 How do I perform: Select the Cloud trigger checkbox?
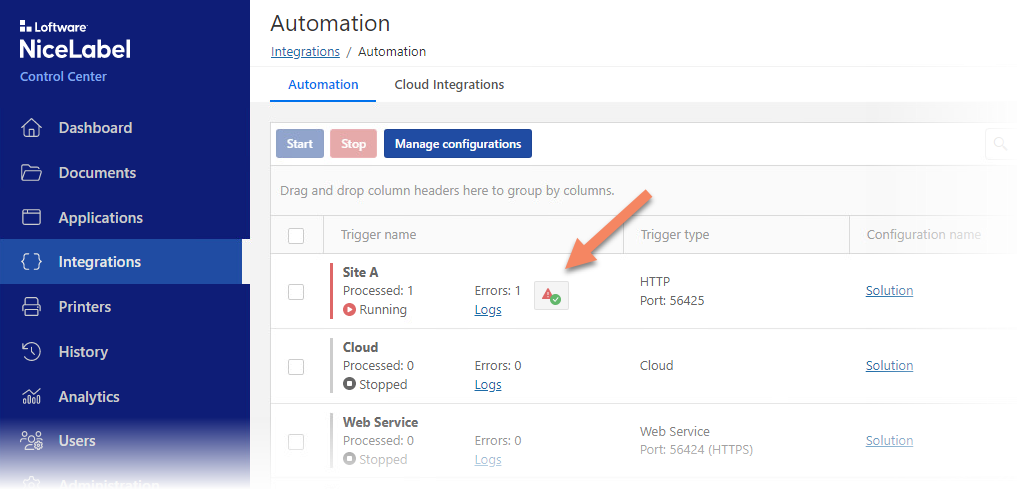click(x=296, y=367)
